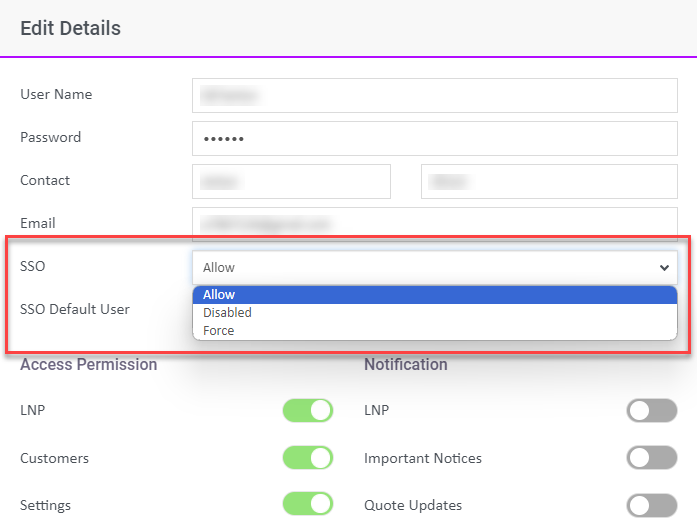Click the SSO Default User label

point(75,309)
